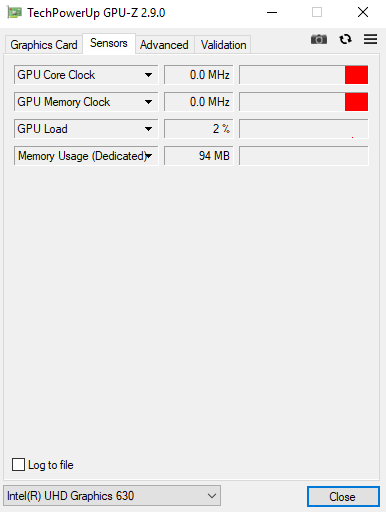Open the Memory Usage (Dedicated) dropdown
This screenshot has height=512, width=386.
point(86,156)
